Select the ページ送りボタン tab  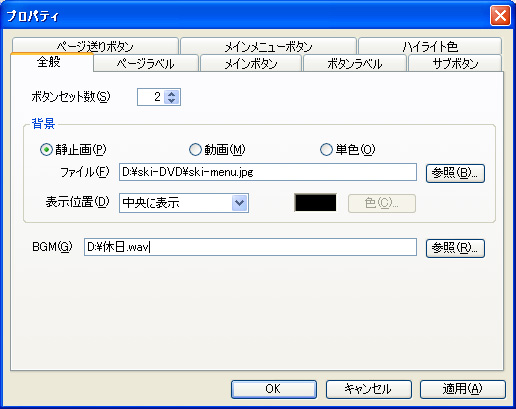click(x=95, y=46)
